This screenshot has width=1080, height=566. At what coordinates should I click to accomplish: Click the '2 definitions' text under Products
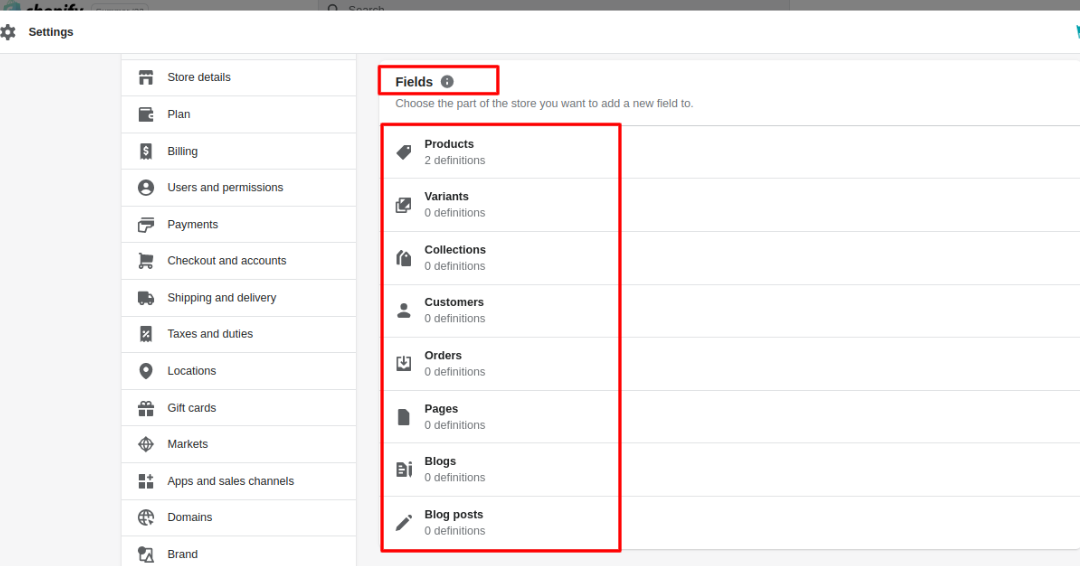point(455,160)
